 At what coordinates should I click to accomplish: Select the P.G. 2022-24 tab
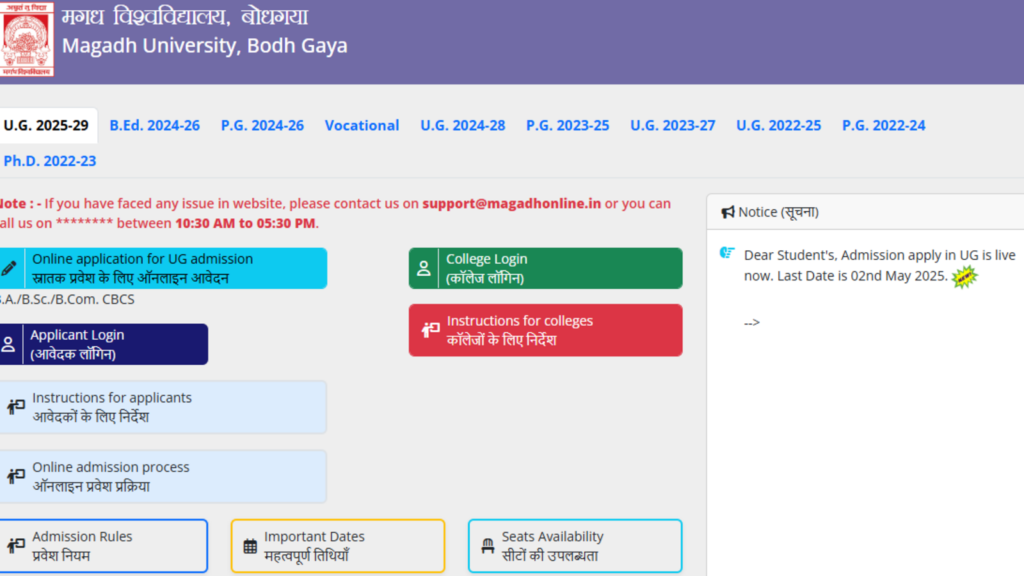click(x=884, y=125)
